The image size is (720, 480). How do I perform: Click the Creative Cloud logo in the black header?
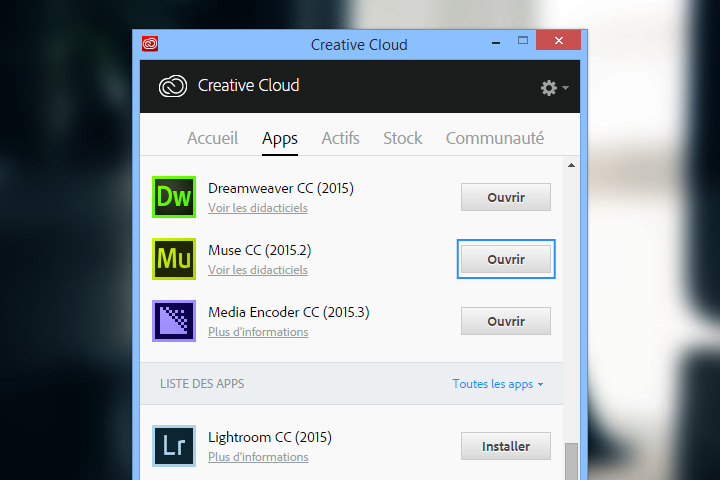173,86
